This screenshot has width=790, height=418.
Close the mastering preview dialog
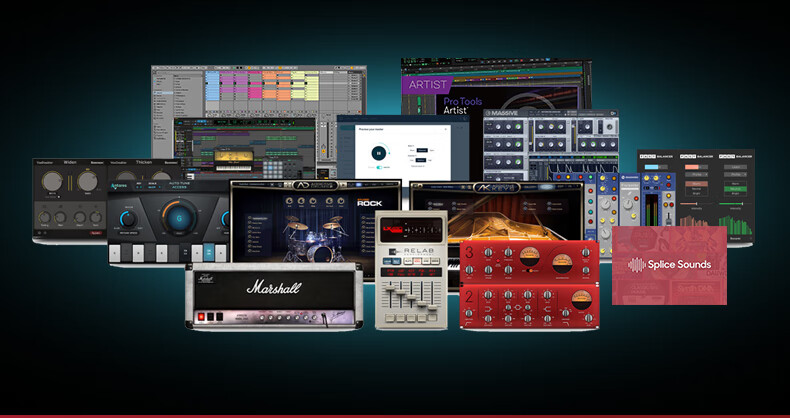tap(446, 129)
